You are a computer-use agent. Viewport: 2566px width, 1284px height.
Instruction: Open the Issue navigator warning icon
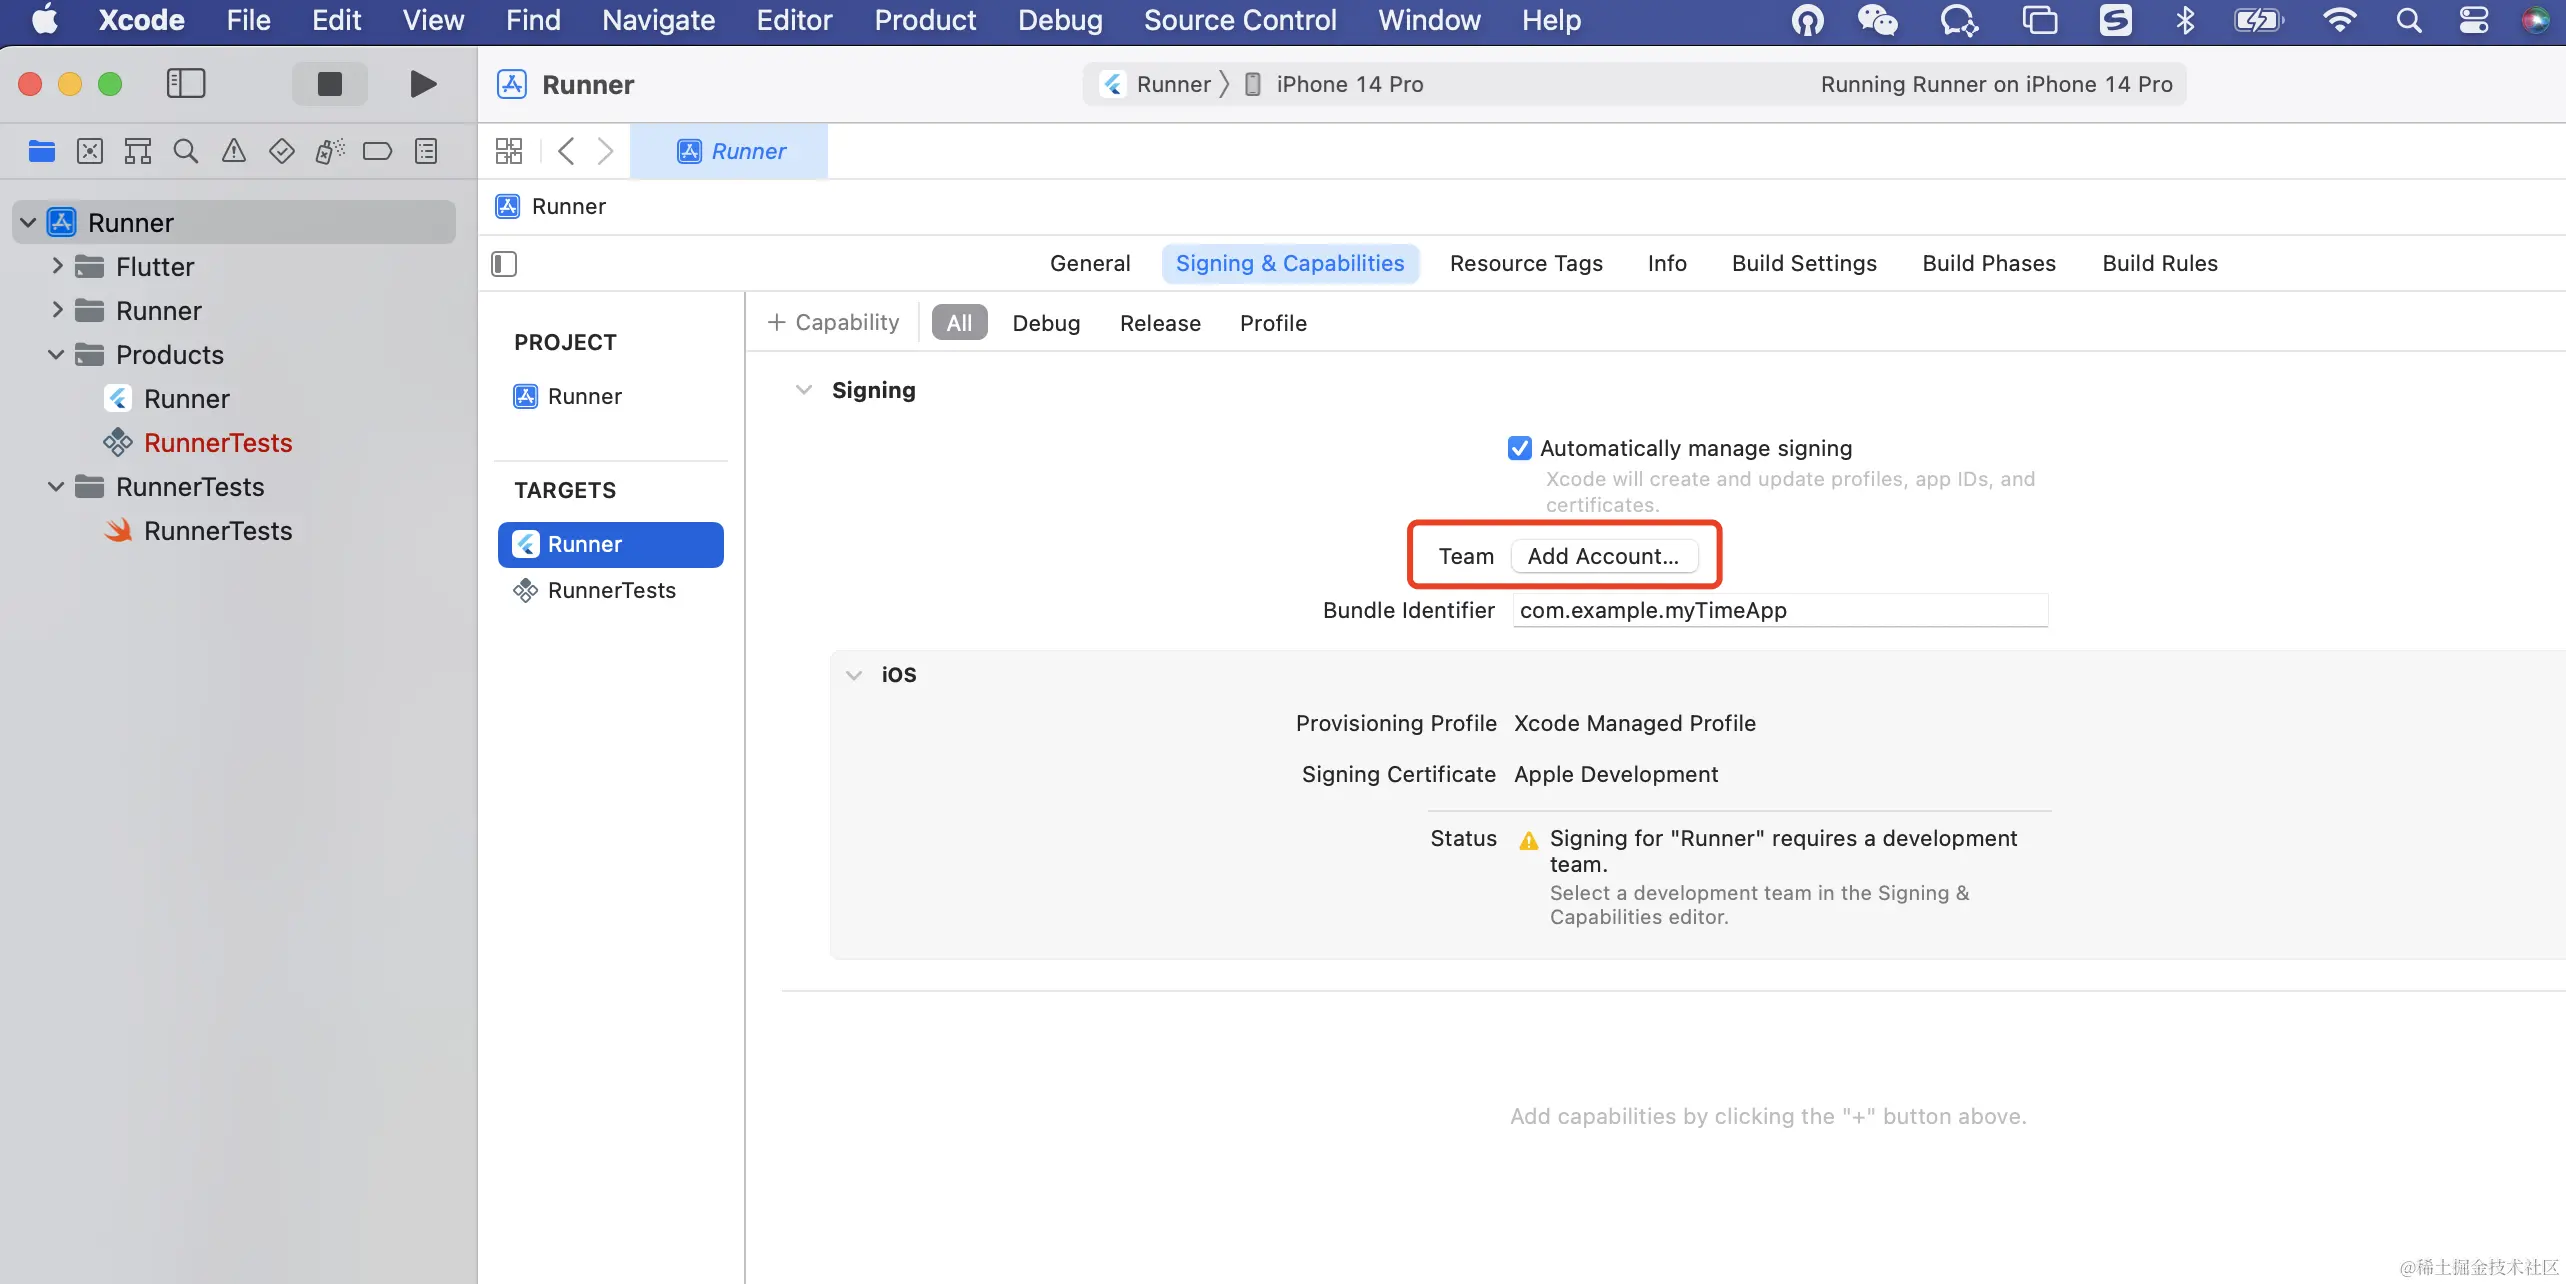pos(233,151)
